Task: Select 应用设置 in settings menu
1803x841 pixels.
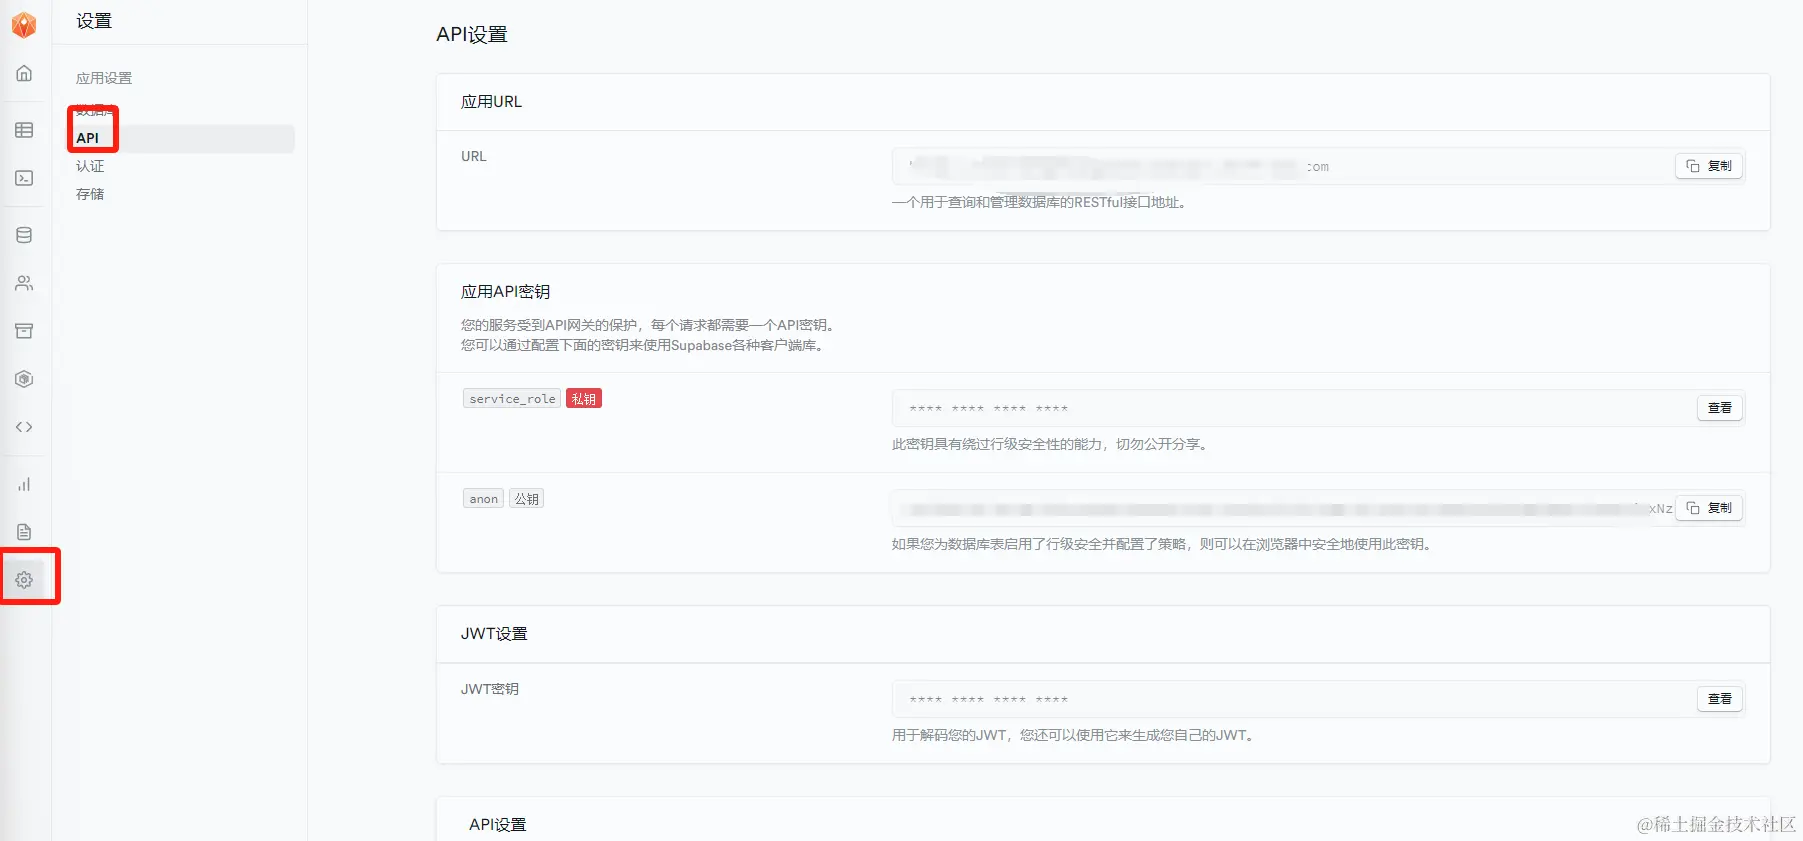Action: (x=104, y=78)
